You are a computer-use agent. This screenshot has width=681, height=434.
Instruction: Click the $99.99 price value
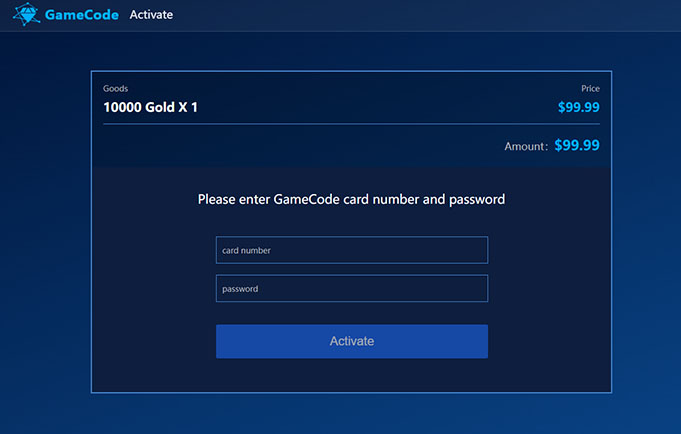click(579, 107)
